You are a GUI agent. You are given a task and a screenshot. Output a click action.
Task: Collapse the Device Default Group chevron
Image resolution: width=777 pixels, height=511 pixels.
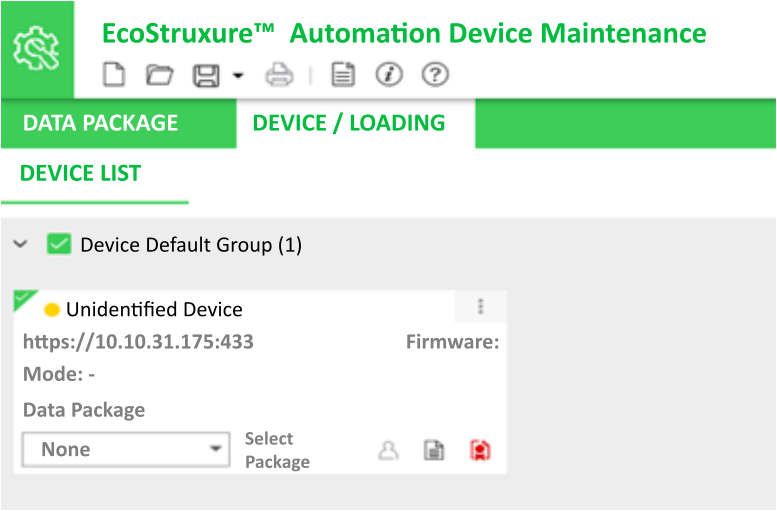pyautogui.click(x=20, y=244)
